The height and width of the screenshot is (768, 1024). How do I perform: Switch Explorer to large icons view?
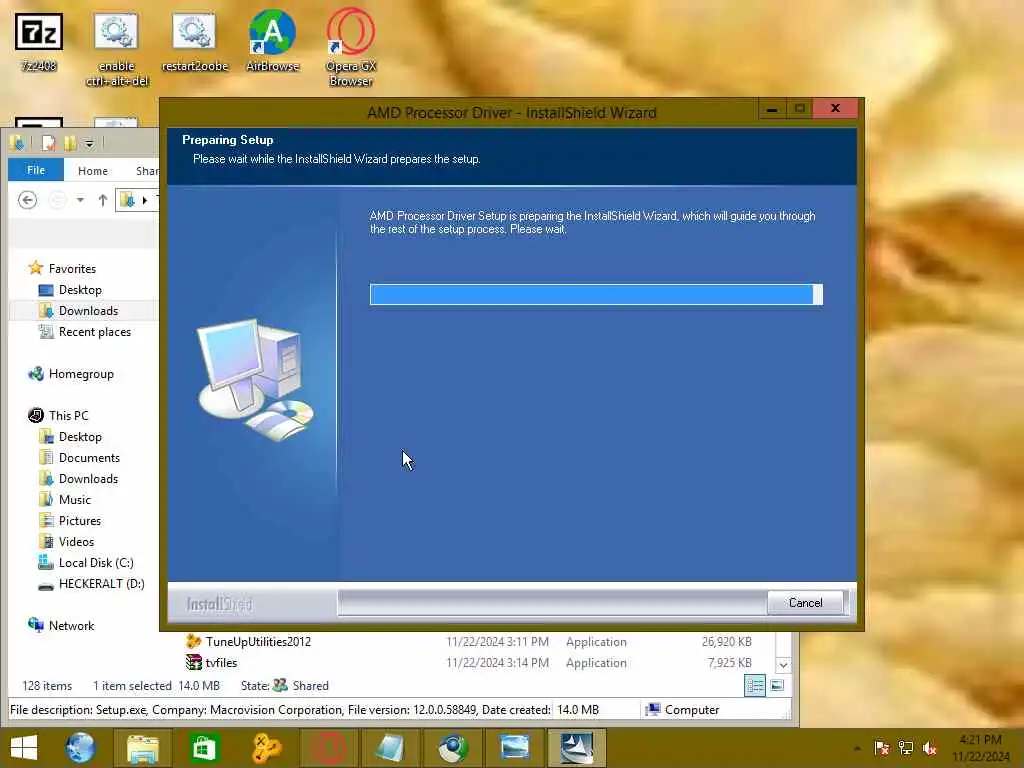(x=777, y=686)
